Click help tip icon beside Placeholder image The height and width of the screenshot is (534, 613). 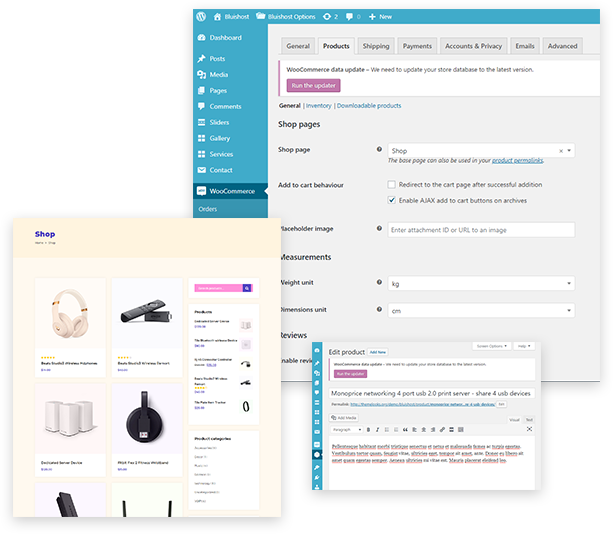coord(379,228)
